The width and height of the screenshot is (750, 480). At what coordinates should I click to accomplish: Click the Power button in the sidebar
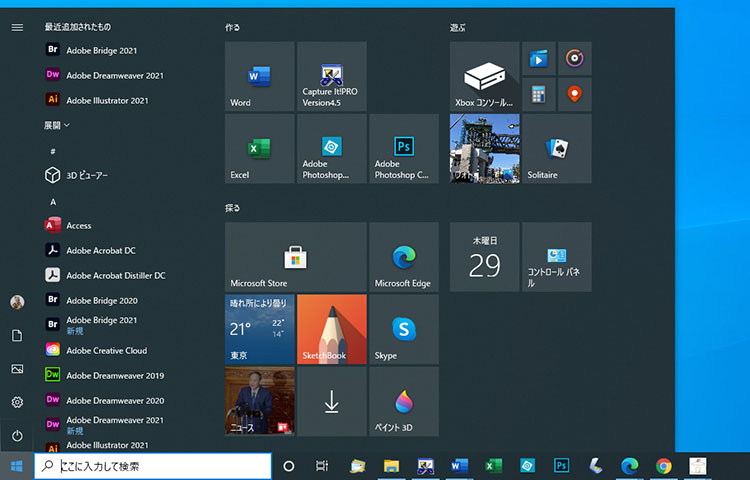[x=17, y=436]
